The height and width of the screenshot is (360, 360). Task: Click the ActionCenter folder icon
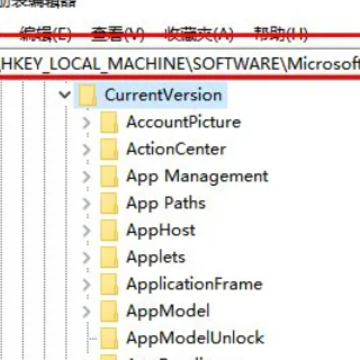coord(109,149)
